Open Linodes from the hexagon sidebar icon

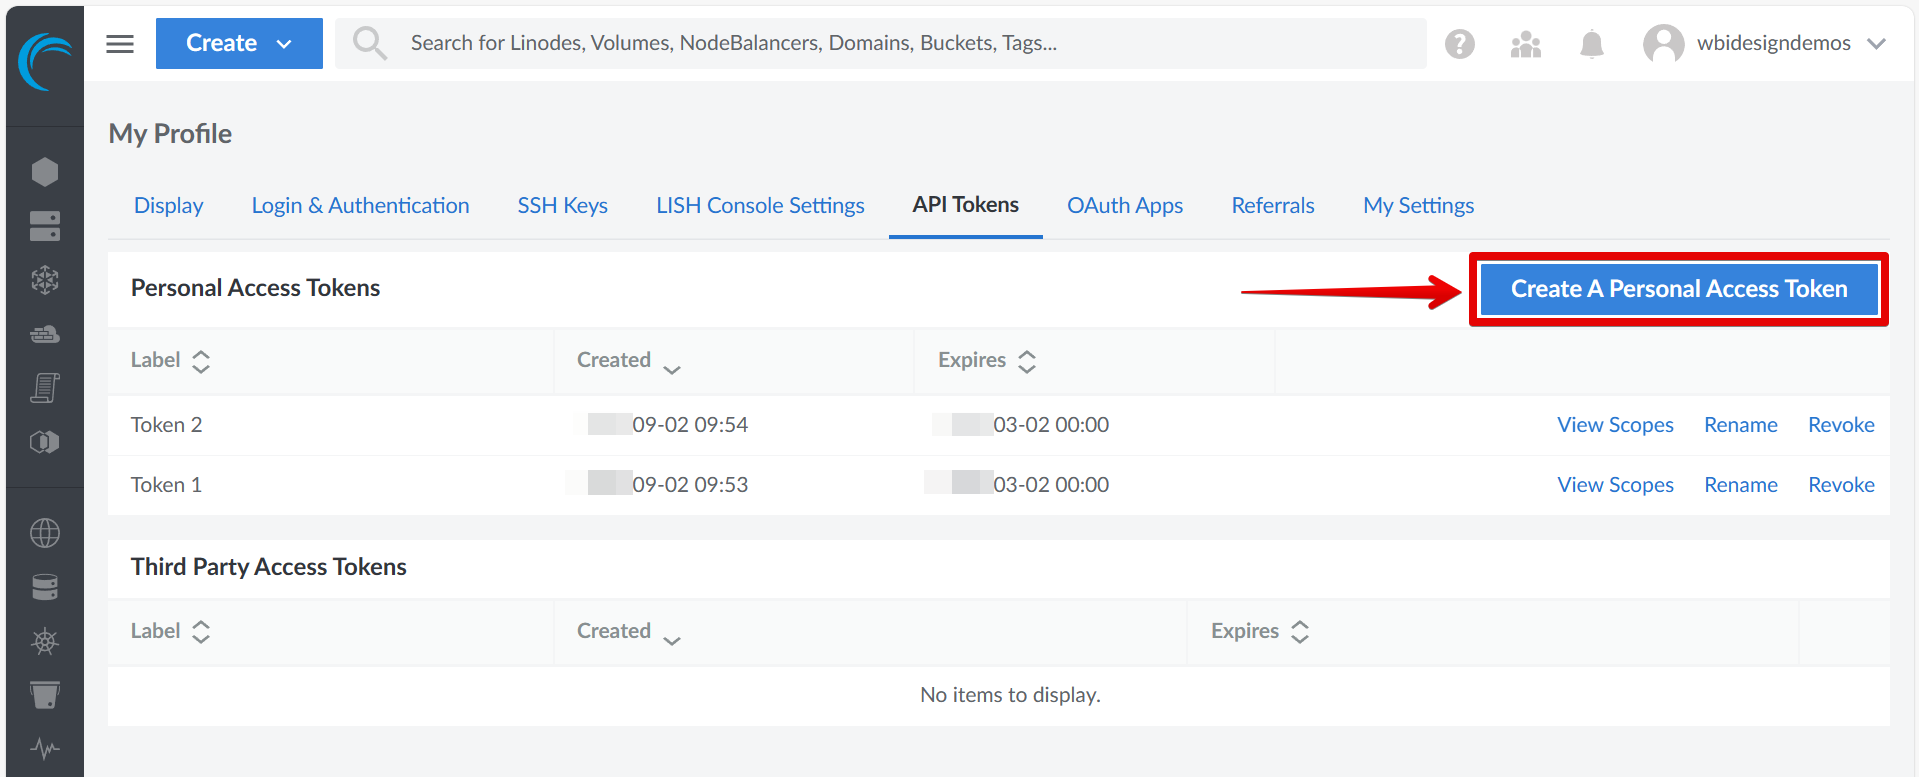point(45,172)
